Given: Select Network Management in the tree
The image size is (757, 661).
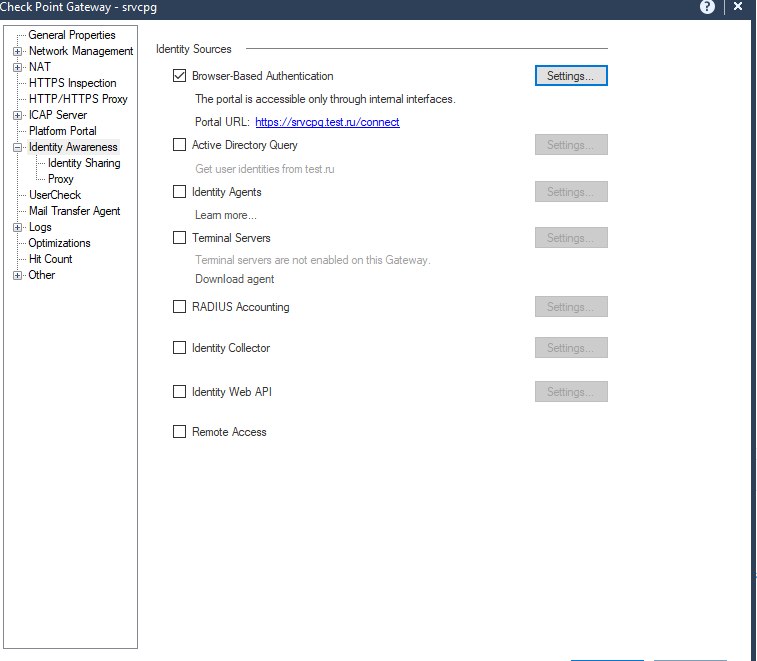Looking at the screenshot, I should tap(81, 51).
